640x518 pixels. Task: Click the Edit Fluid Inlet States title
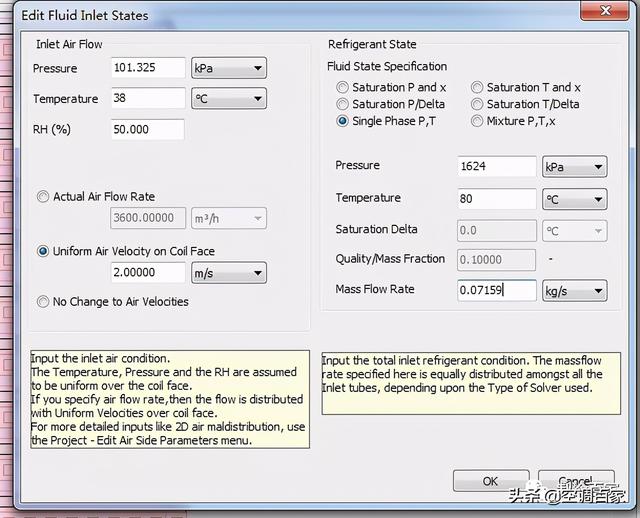pos(85,15)
